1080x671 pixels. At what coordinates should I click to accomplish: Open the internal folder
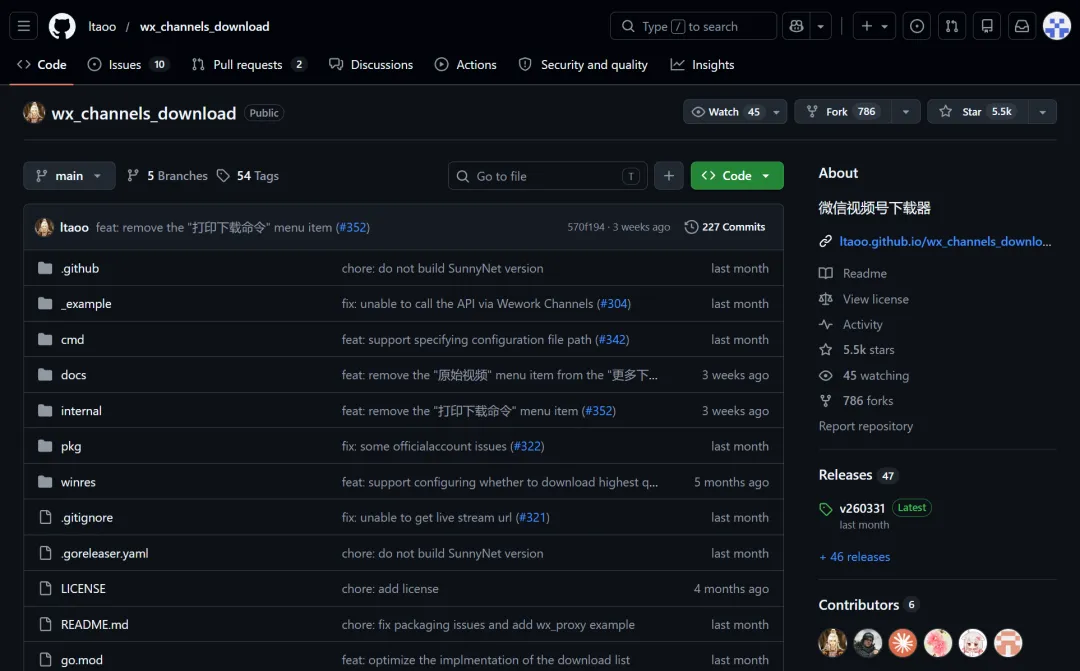tap(81, 411)
